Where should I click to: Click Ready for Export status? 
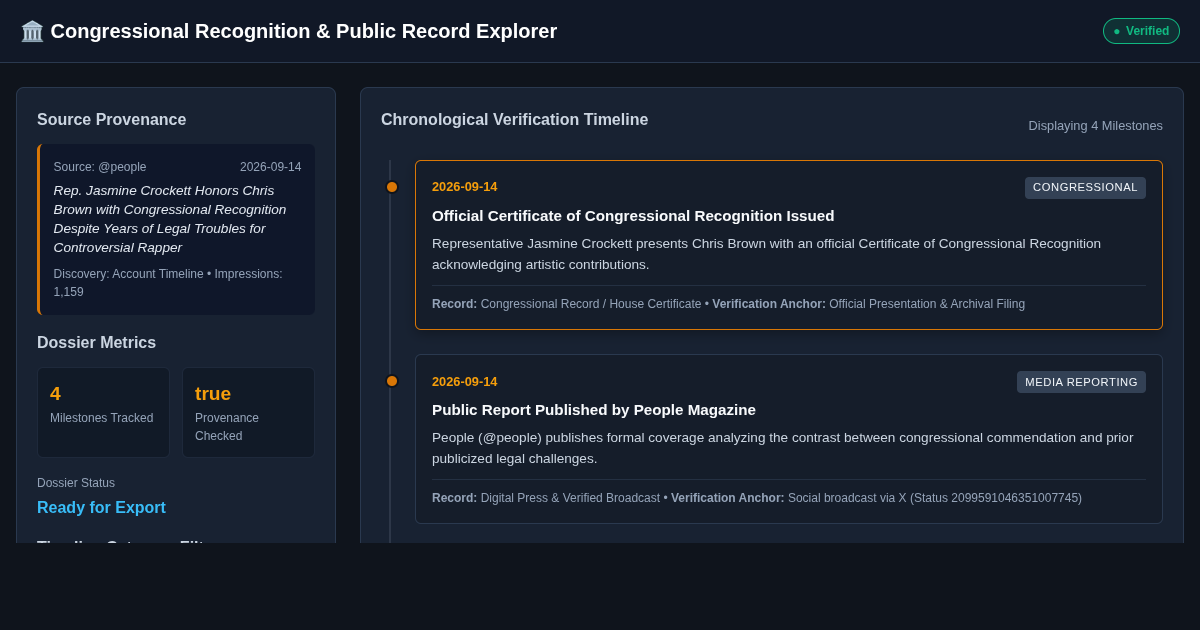click(x=101, y=508)
